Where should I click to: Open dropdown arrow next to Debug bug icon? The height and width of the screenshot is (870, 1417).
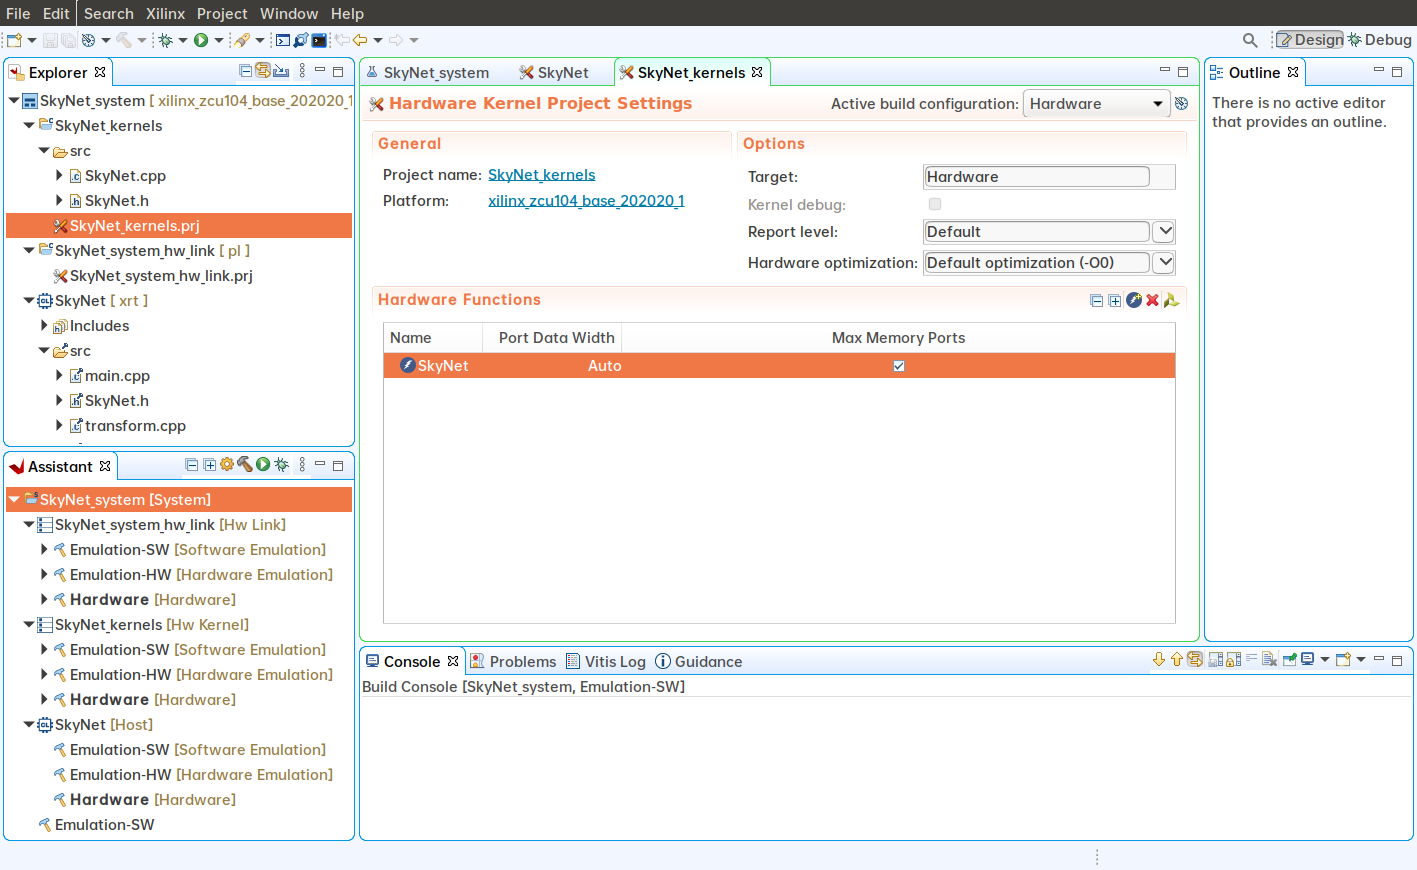[183, 41]
